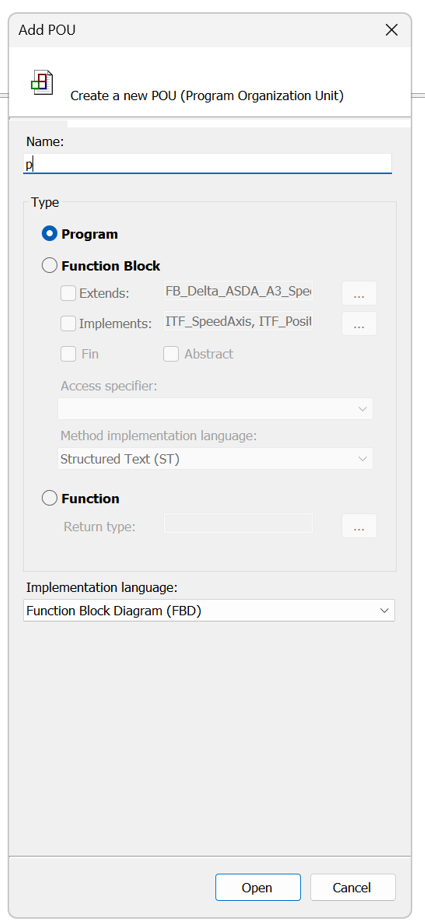Expand Method implementation language dropdown
Screen dimensions: 425x924
pyautogui.click(x=215, y=459)
